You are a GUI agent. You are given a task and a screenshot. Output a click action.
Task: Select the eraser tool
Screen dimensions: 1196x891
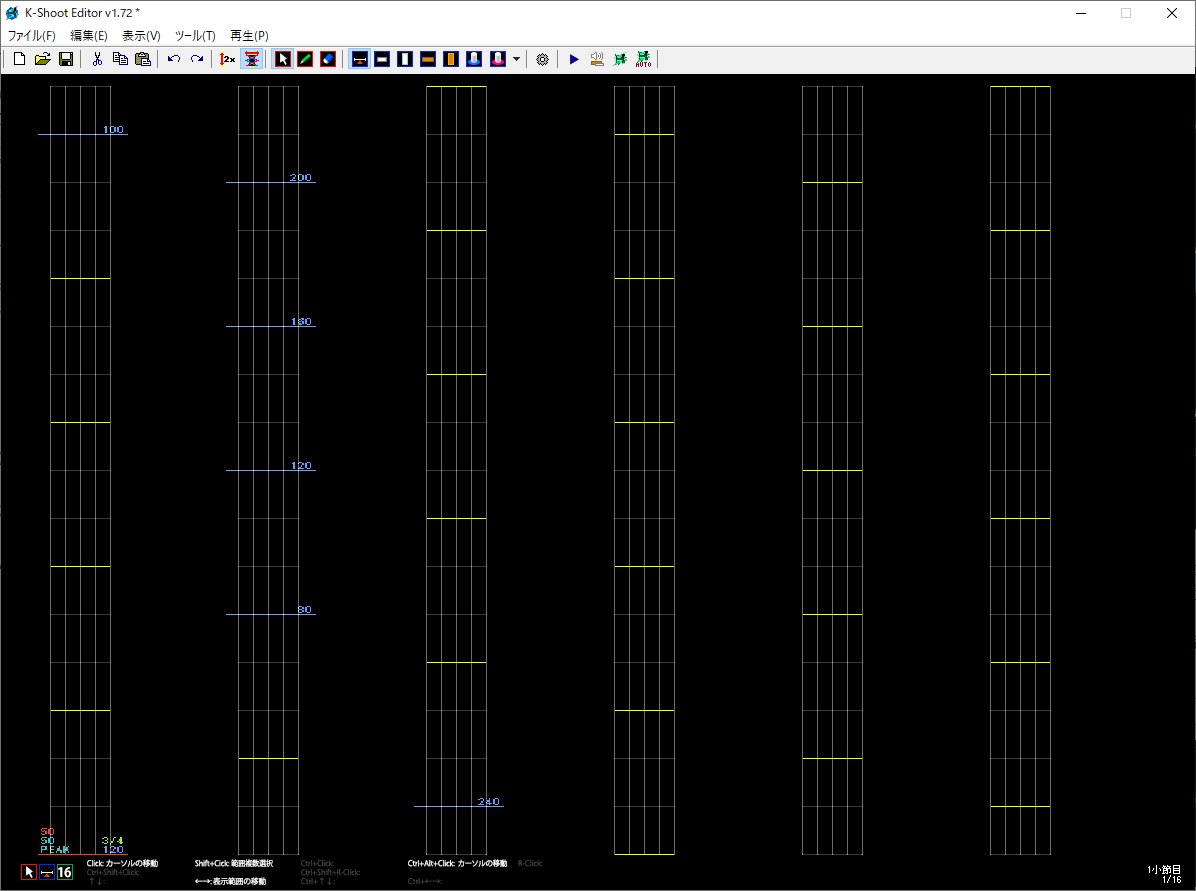[328, 59]
